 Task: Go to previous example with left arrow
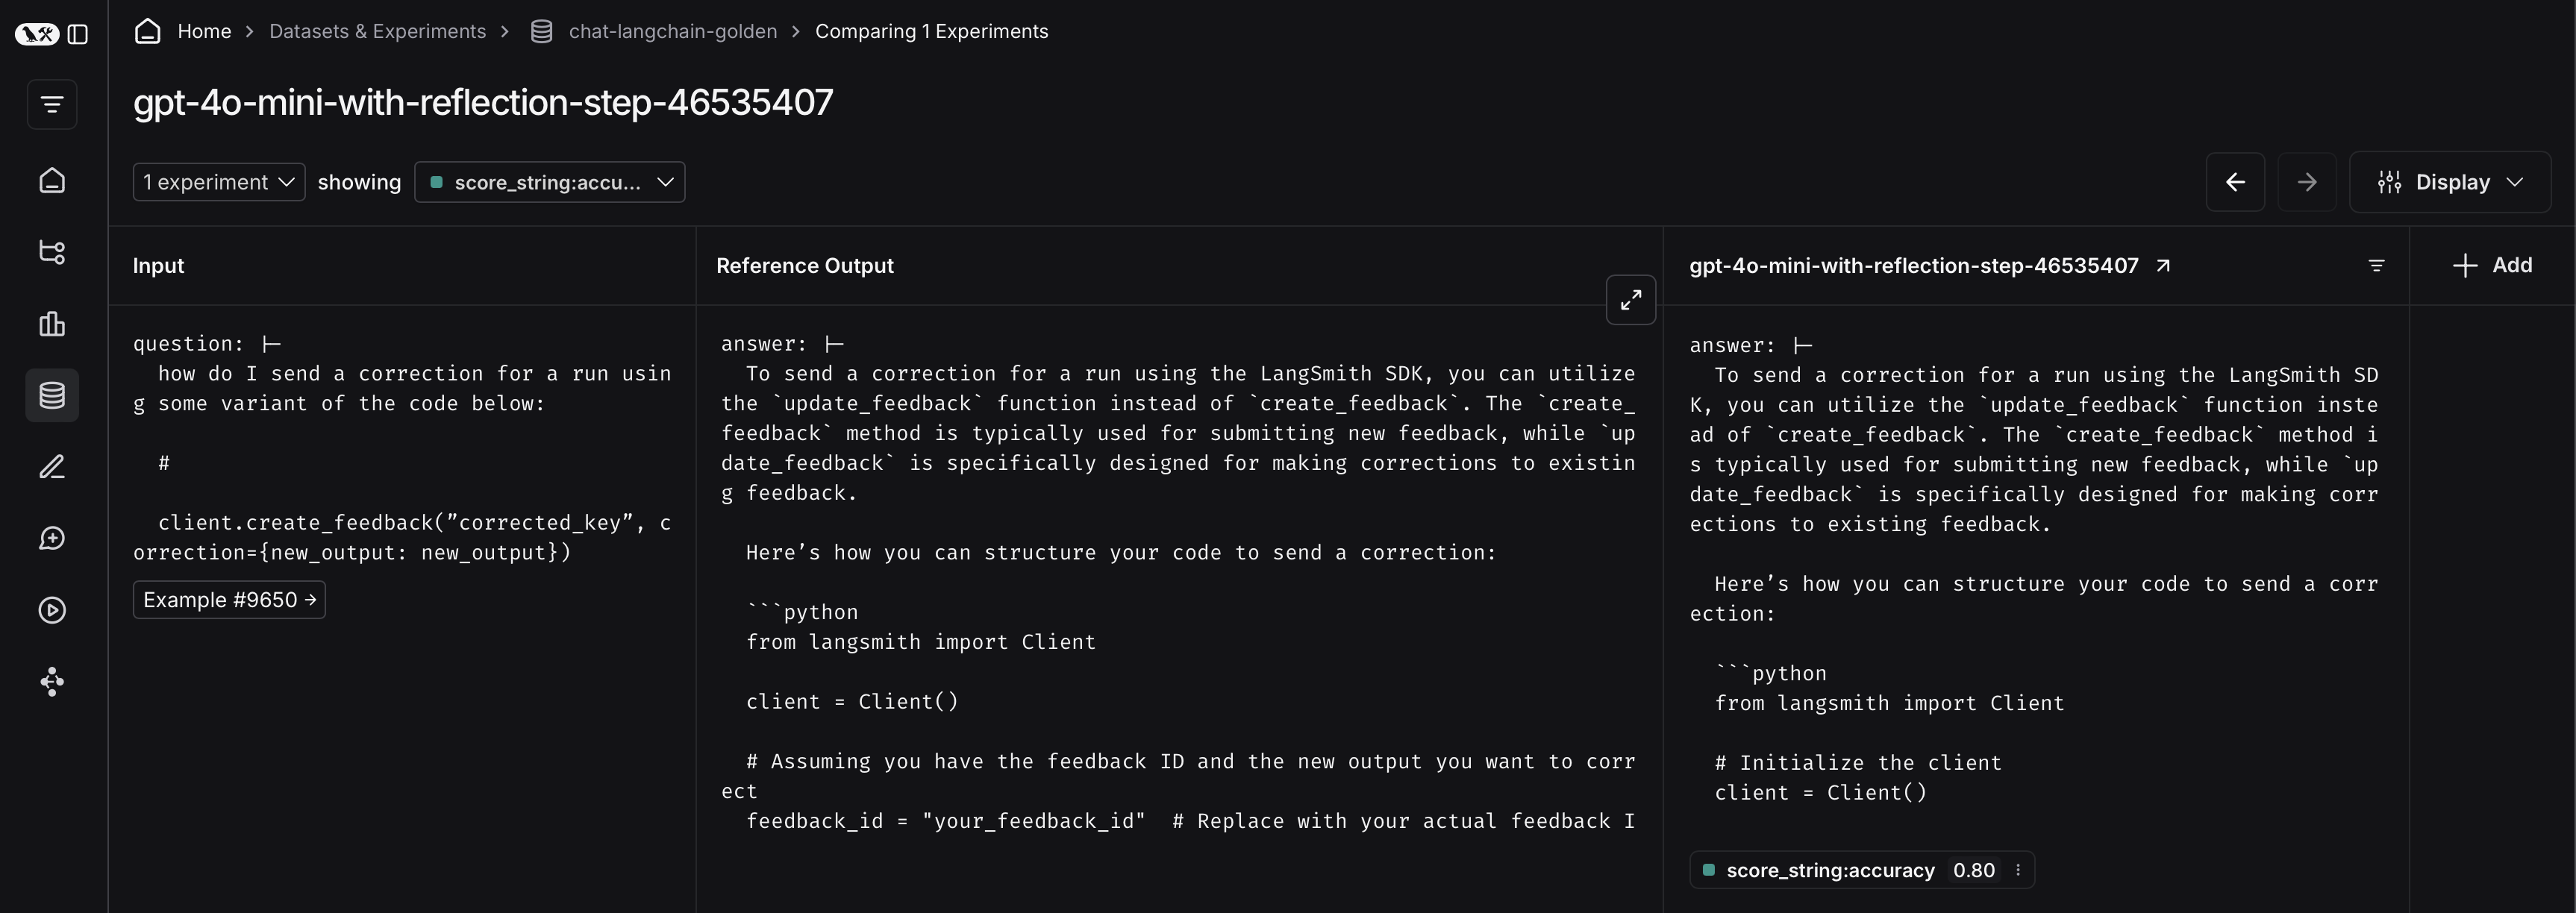(2235, 182)
